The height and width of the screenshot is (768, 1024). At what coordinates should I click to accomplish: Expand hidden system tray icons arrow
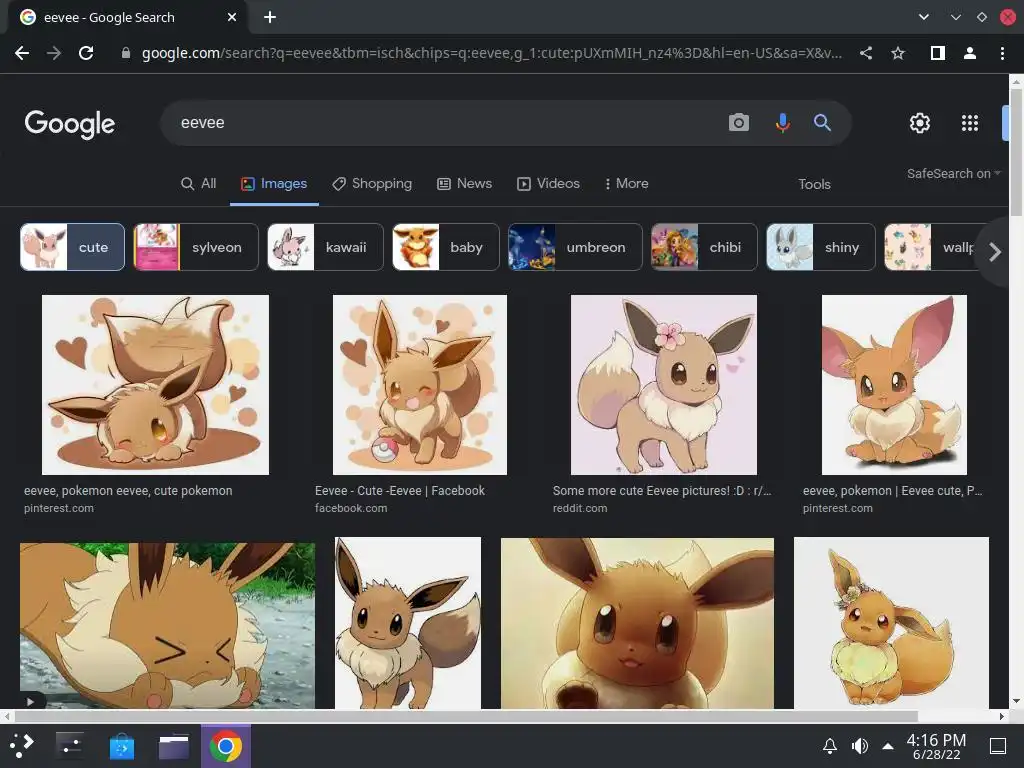(x=888, y=746)
